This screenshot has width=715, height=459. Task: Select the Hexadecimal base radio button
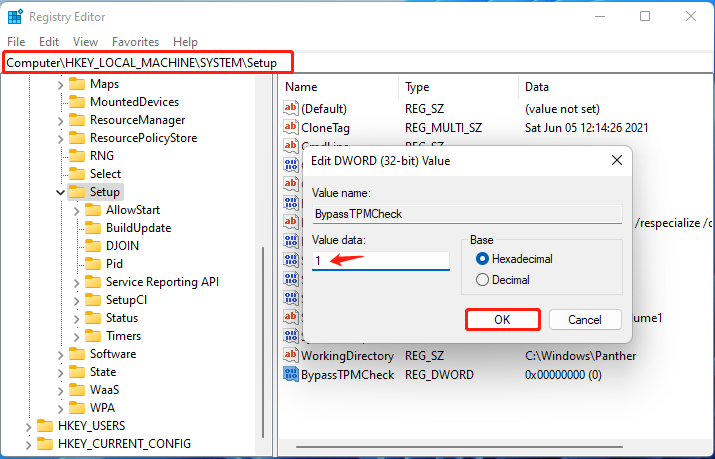[x=482, y=260]
